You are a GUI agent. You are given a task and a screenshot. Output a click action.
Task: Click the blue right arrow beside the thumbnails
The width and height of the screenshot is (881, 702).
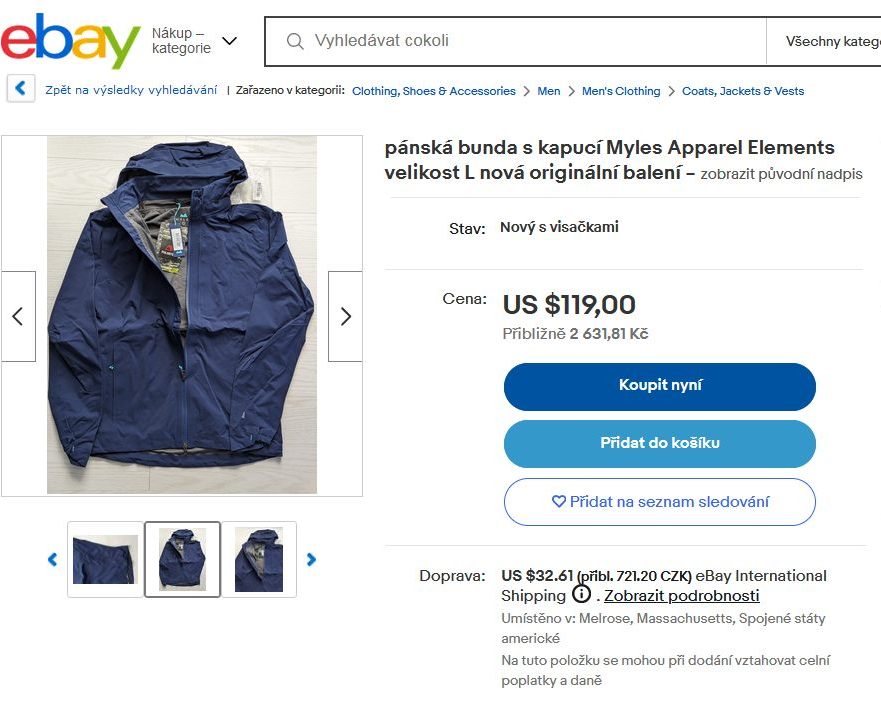tap(312, 560)
